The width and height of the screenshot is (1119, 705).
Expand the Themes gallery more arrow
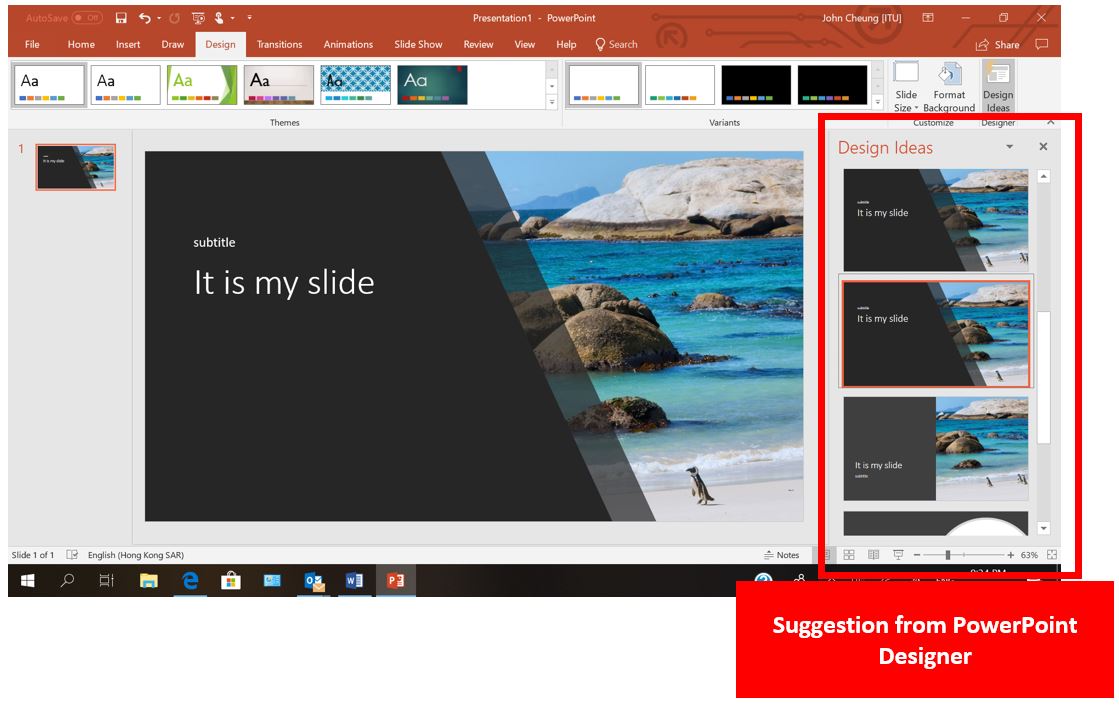pos(551,103)
